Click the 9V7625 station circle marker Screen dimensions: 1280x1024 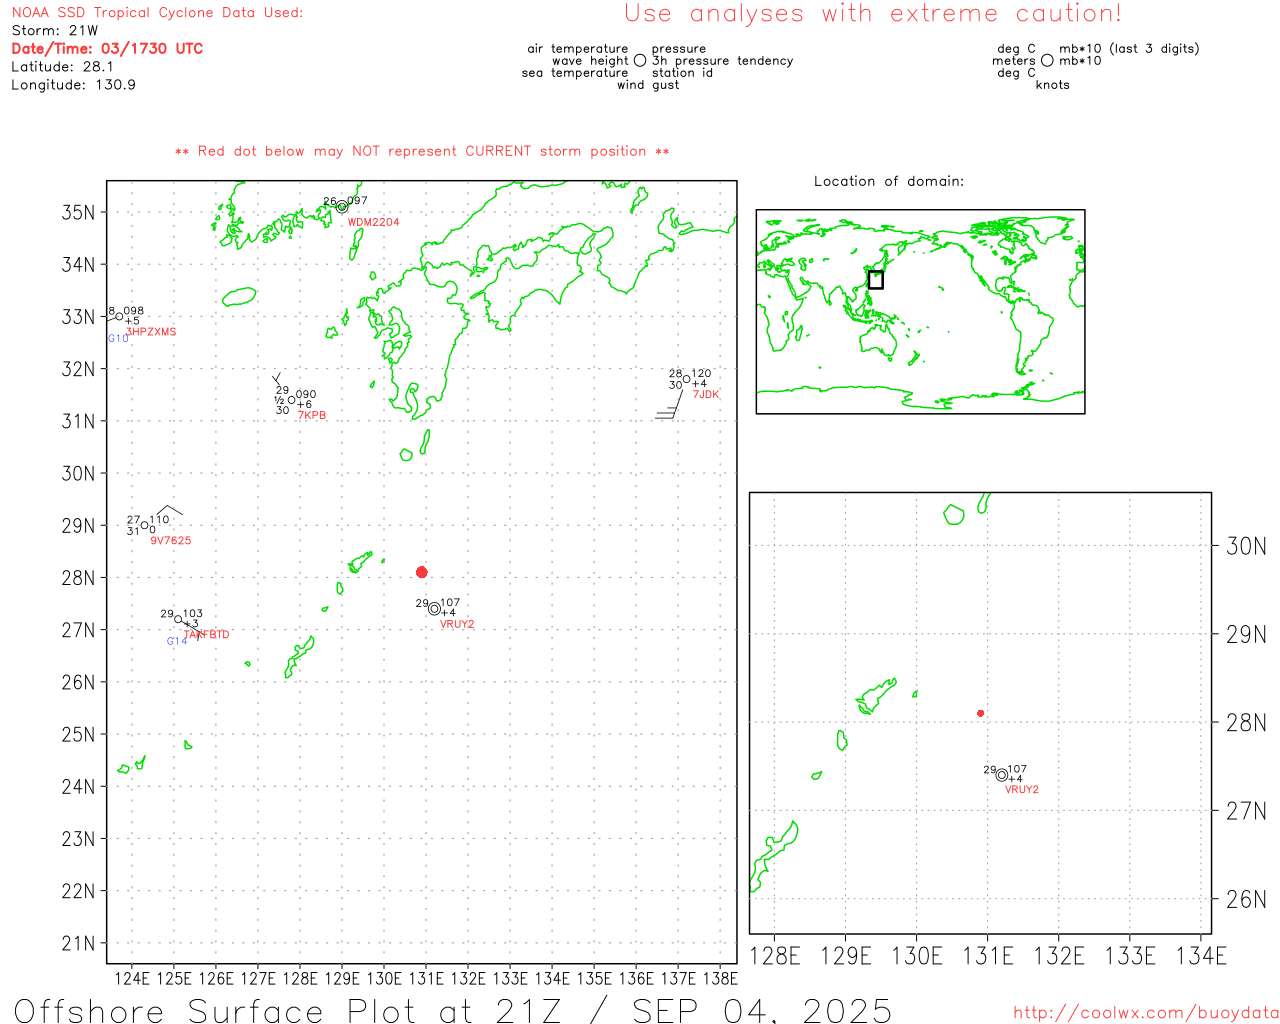tap(145, 525)
